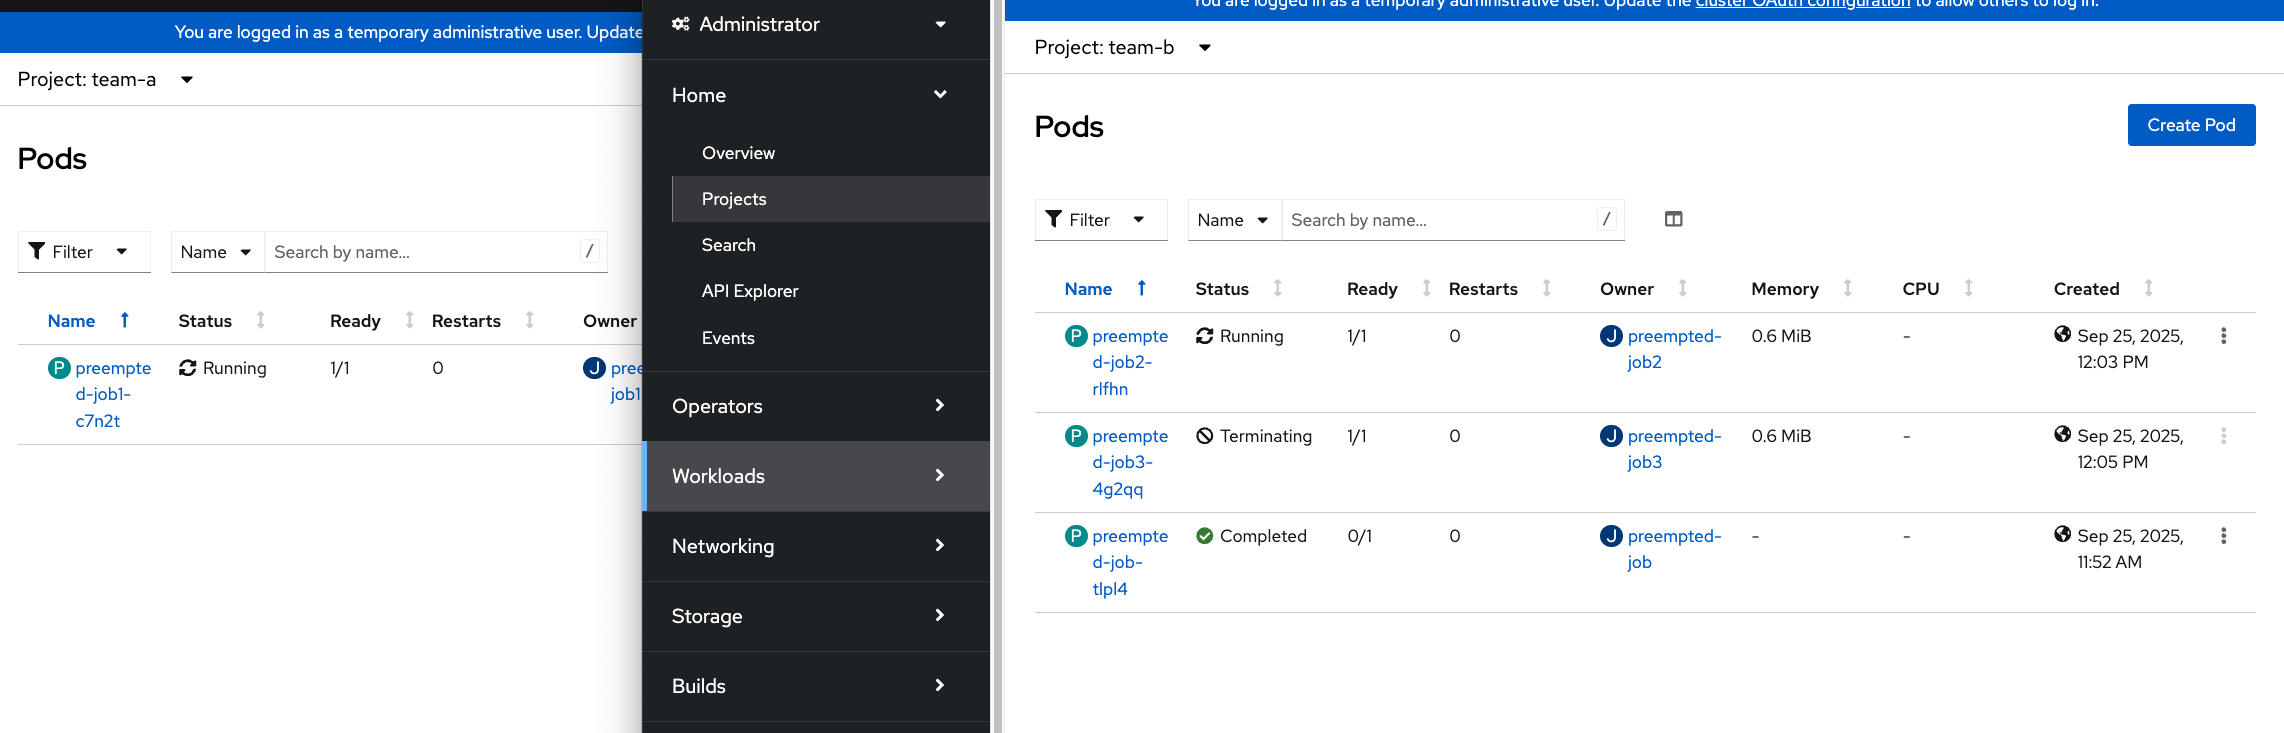The height and width of the screenshot is (733, 2284).
Task: Toggle Name sort order in team-a table
Action: [71, 321]
